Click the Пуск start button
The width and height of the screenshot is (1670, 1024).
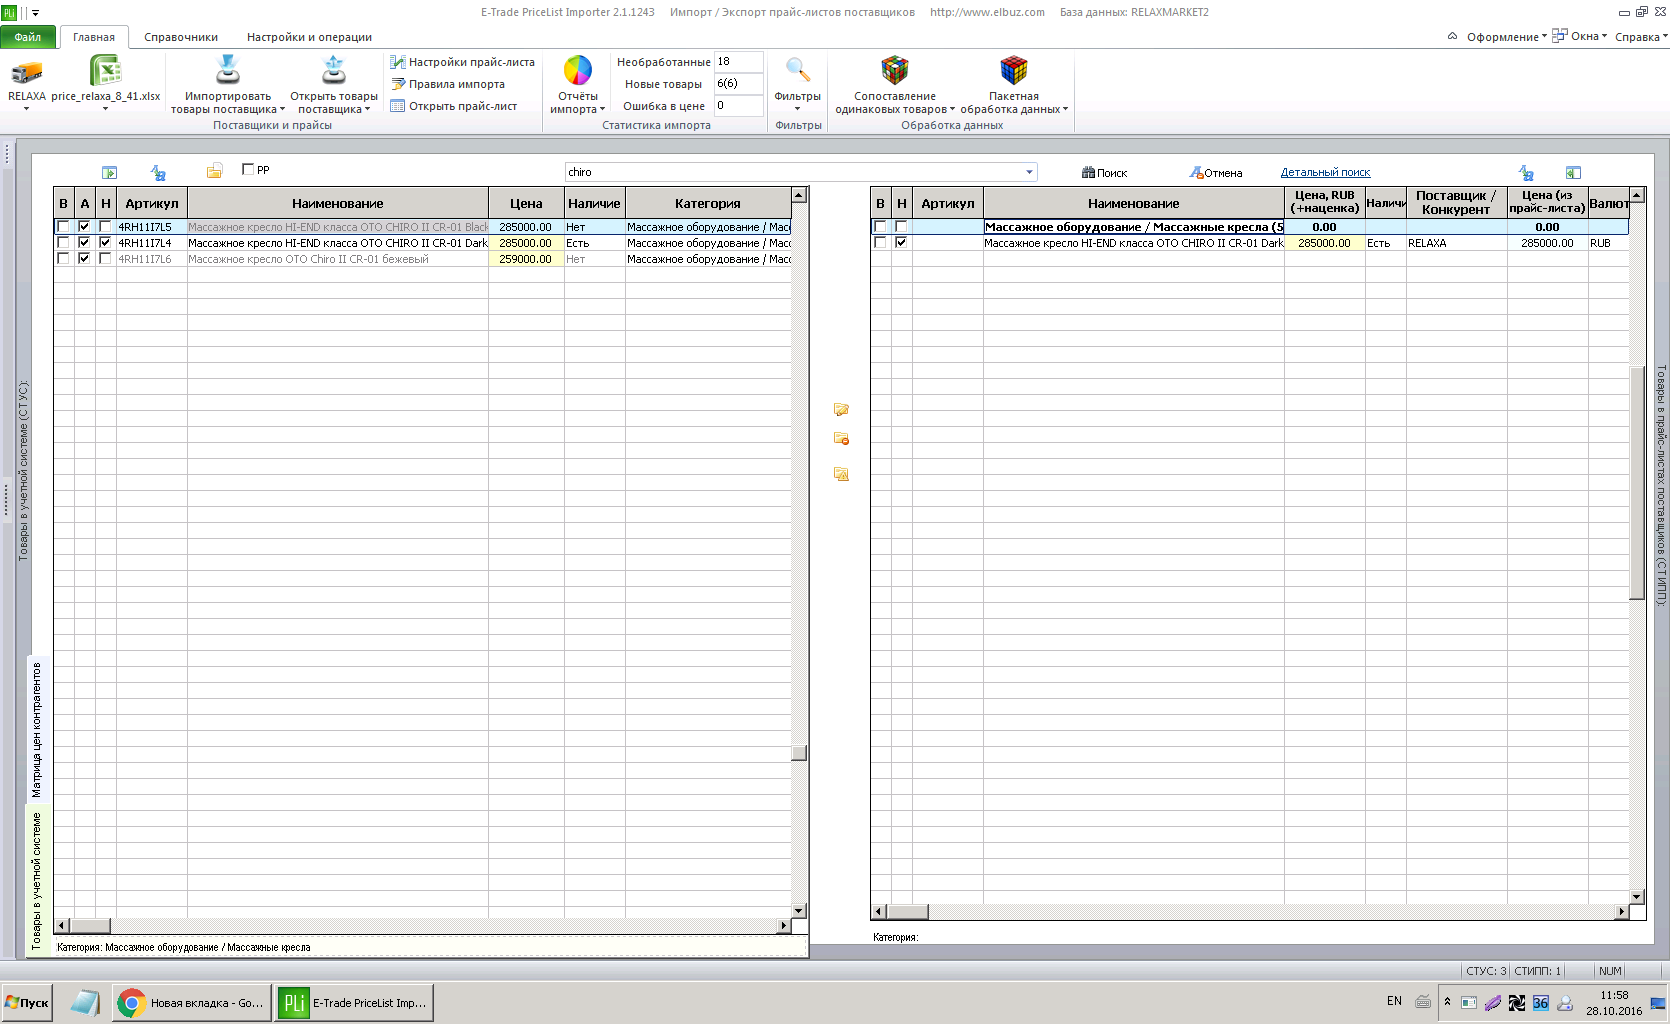coord(27,1003)
